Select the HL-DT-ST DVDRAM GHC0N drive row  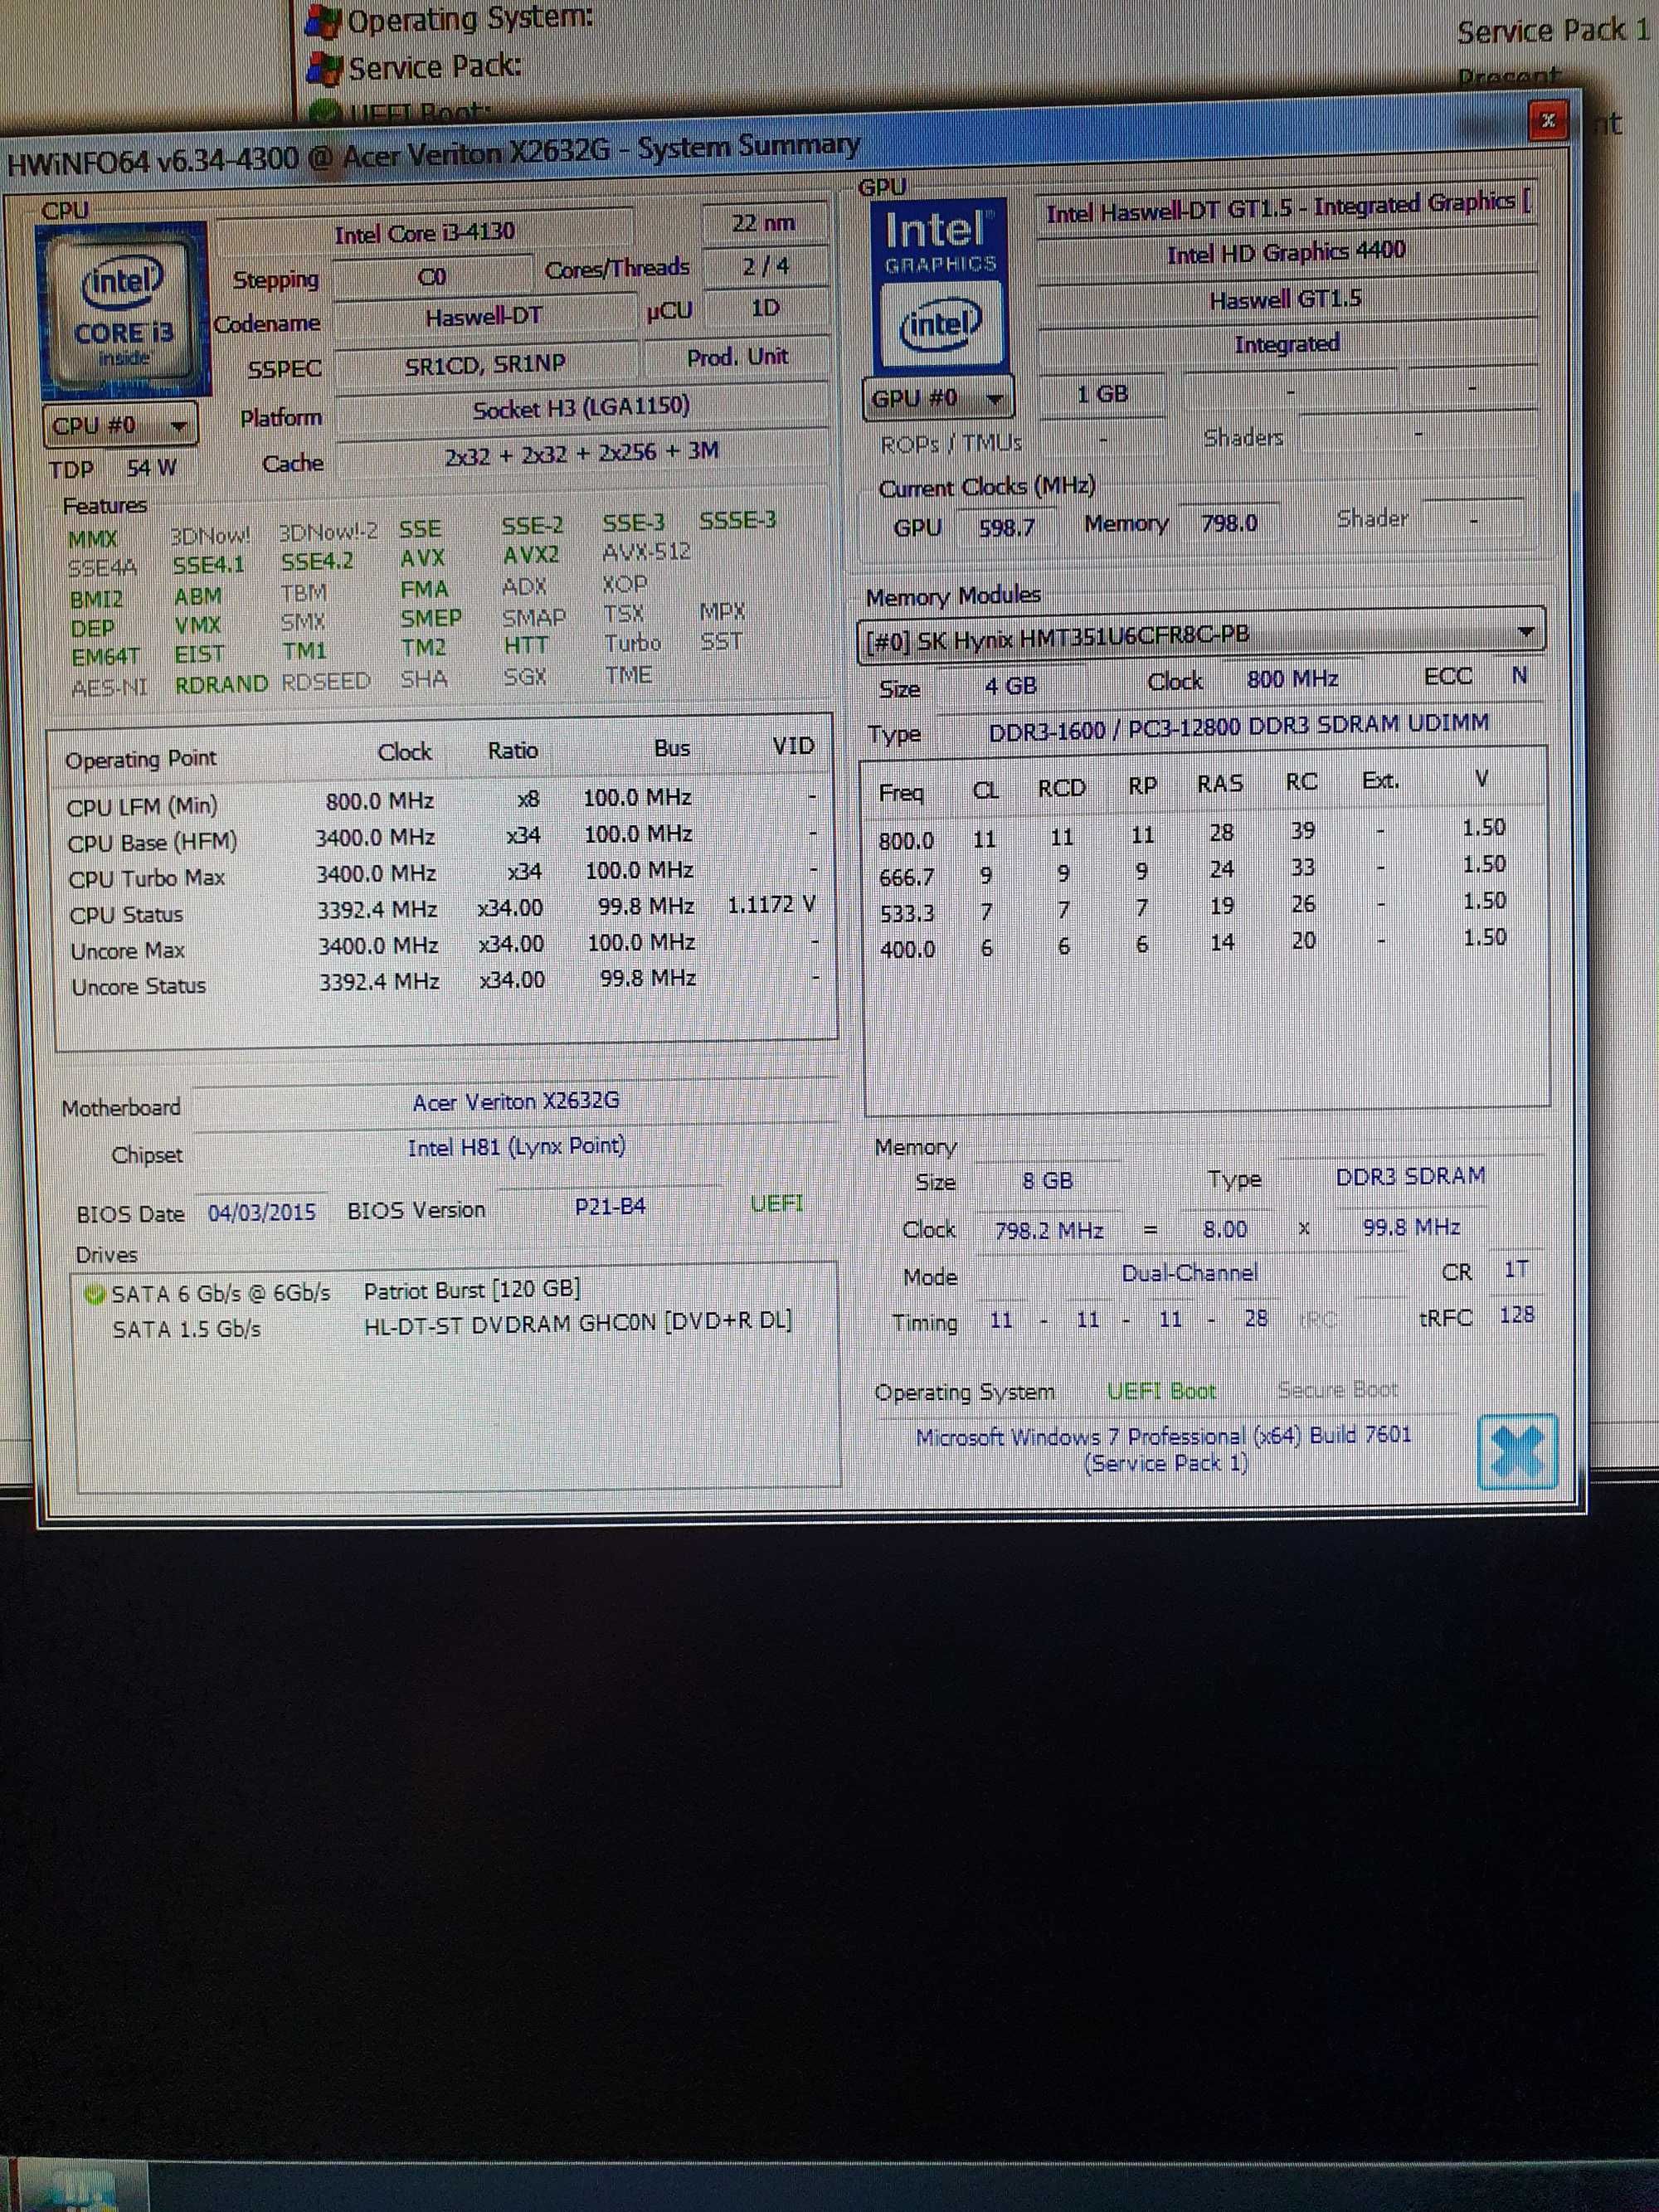coord(456,1325)
